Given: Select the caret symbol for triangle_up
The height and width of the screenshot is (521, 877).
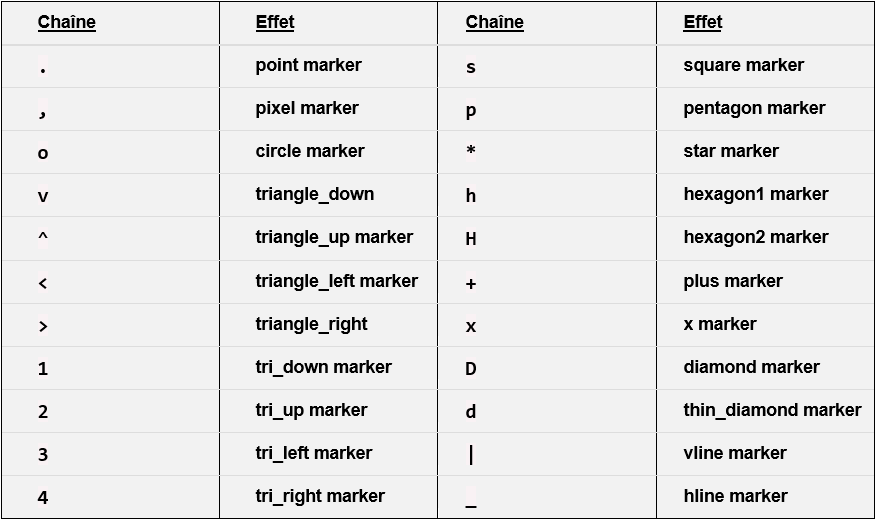Looking at the screenshot, I should tap(43, 238).
